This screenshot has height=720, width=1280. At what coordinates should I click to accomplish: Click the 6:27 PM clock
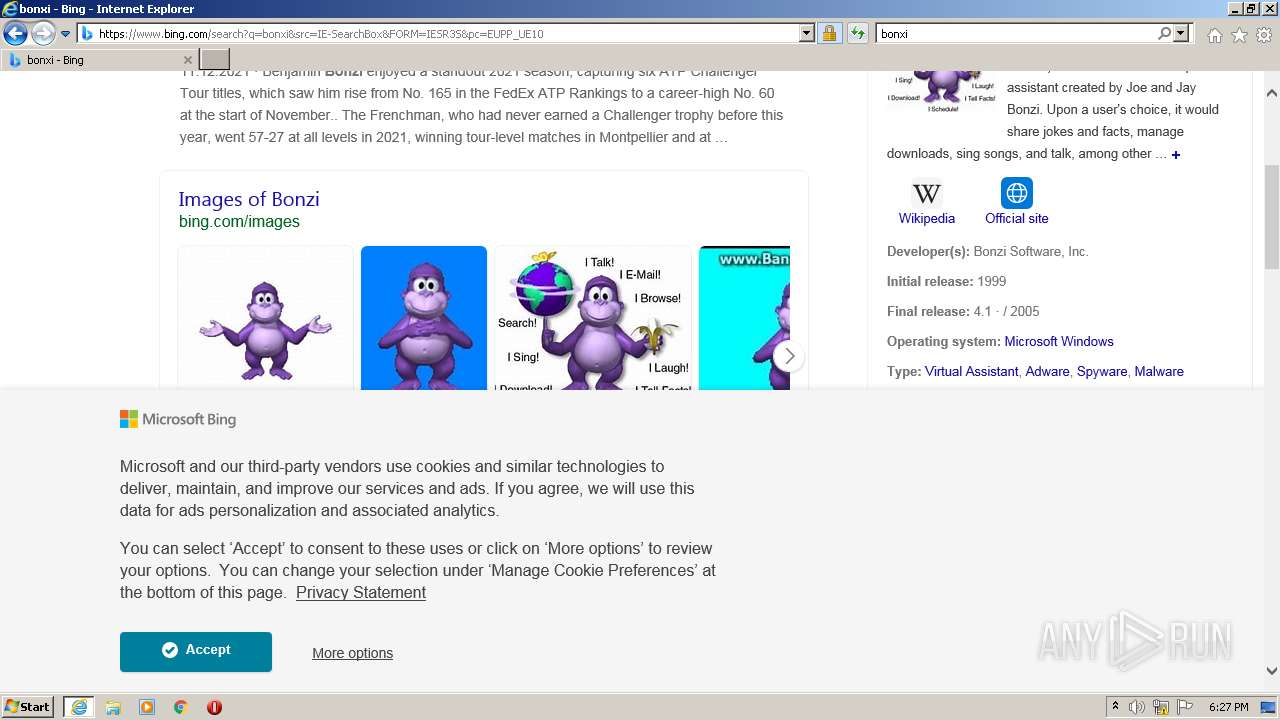1229,707
